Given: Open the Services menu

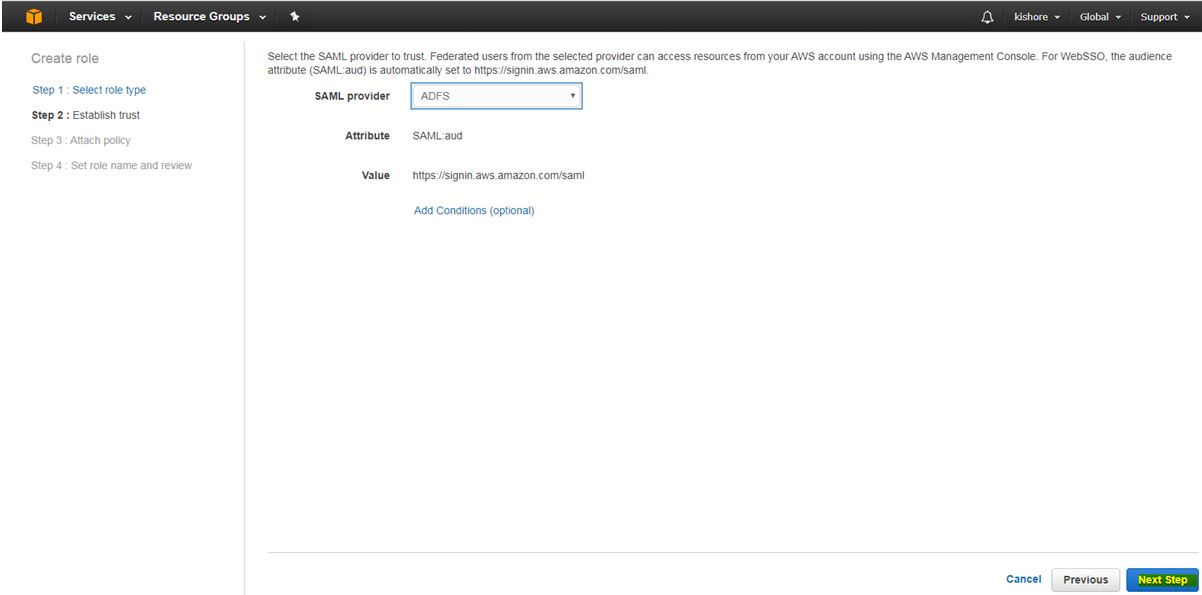Looking at the screenshot, I should tap(100, 16).
